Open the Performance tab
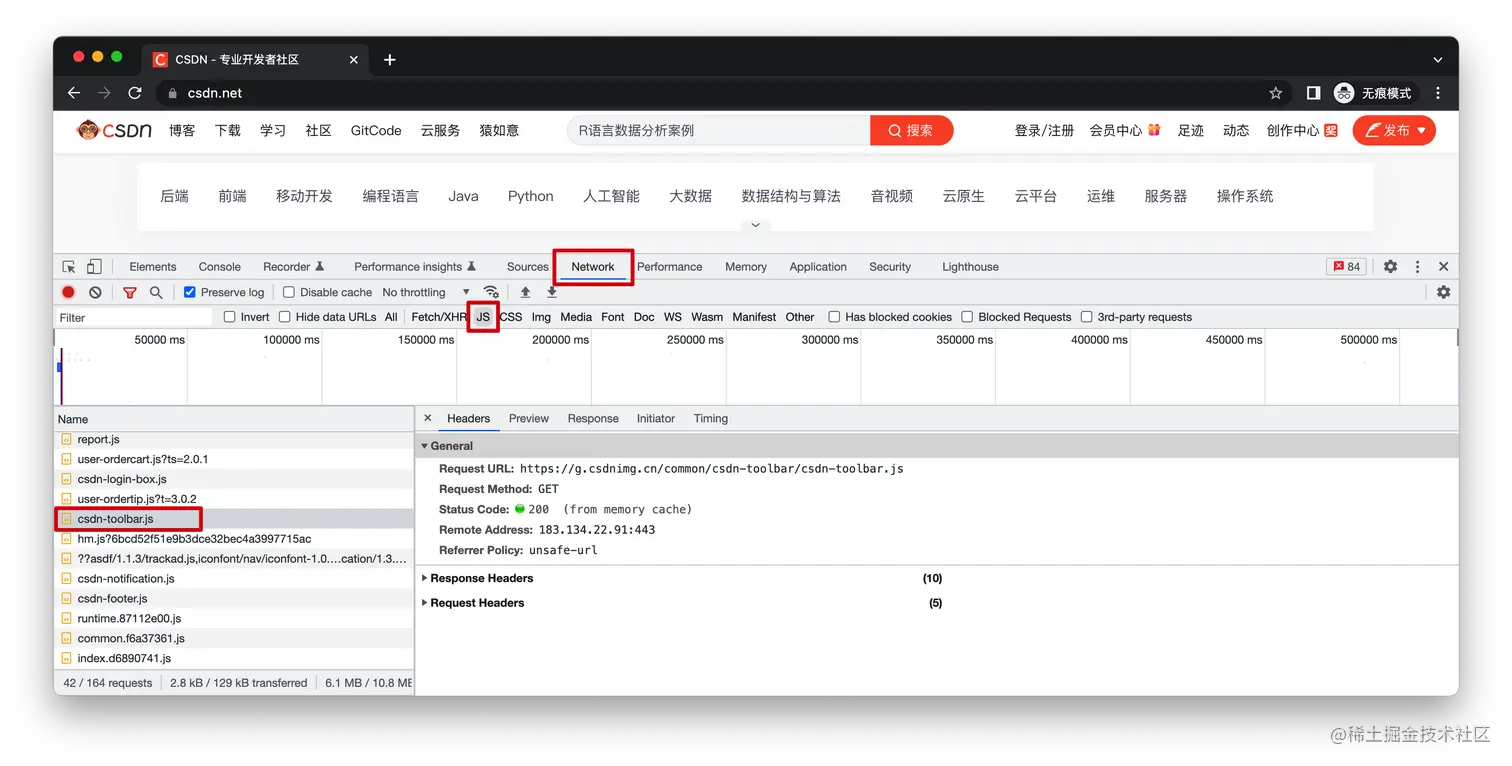This screenshot has width=1512, height=766. click(670, 267)
